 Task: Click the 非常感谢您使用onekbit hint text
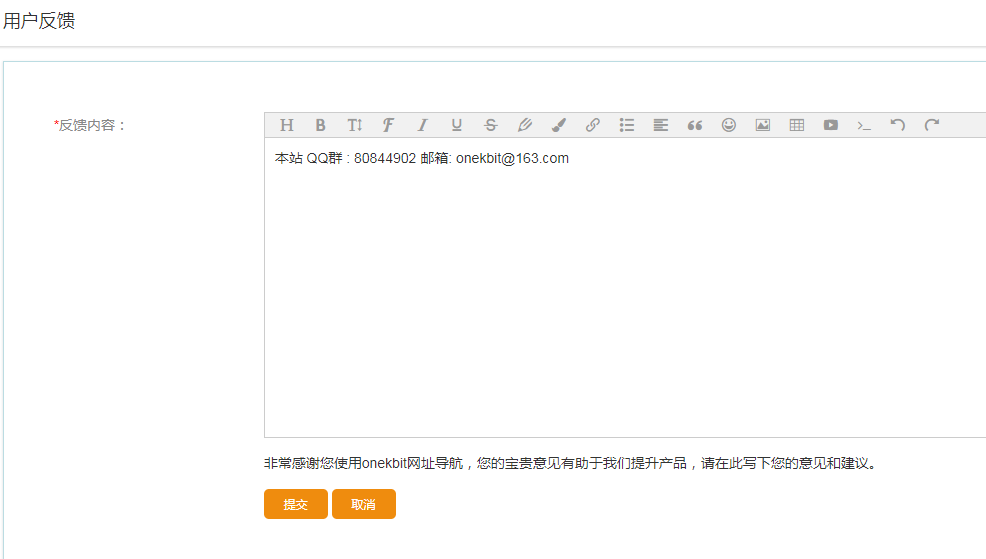click(x=570, y=463)
